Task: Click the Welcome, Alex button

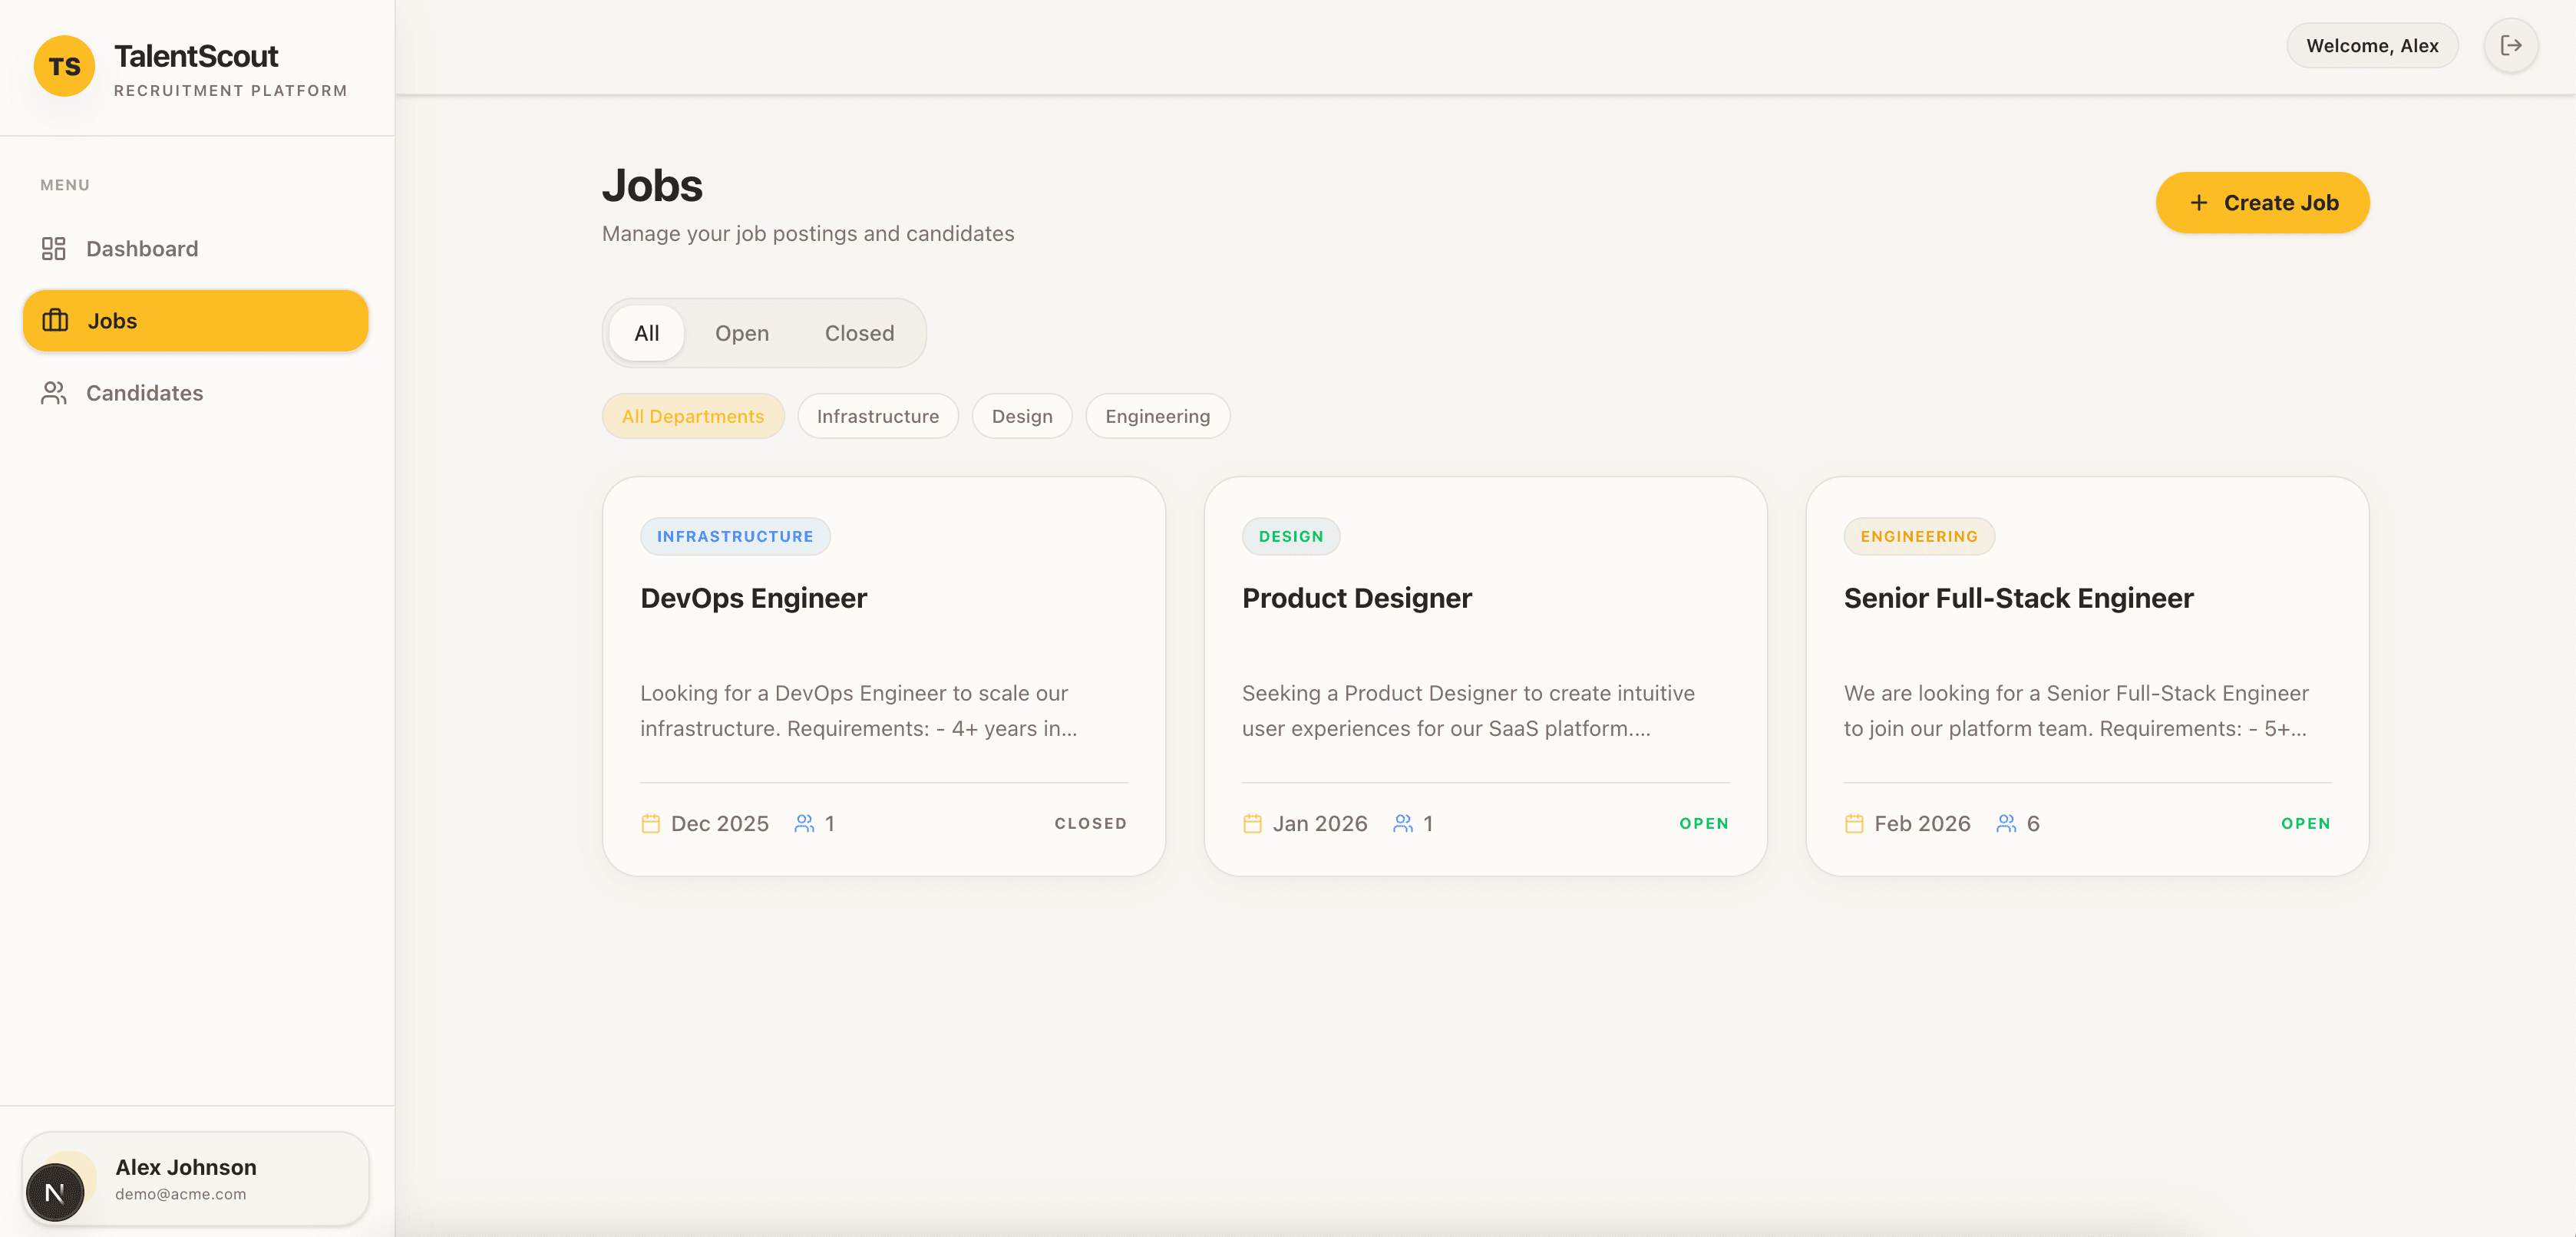Action: tap(2372, 45)
